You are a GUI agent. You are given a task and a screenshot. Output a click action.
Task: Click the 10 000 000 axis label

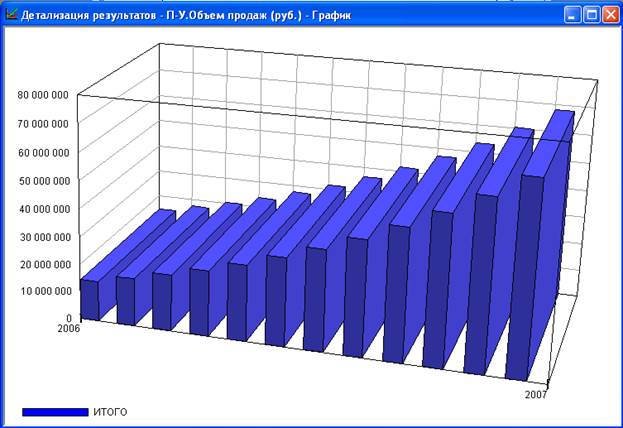pyautogui.click(x=46, y=291)
